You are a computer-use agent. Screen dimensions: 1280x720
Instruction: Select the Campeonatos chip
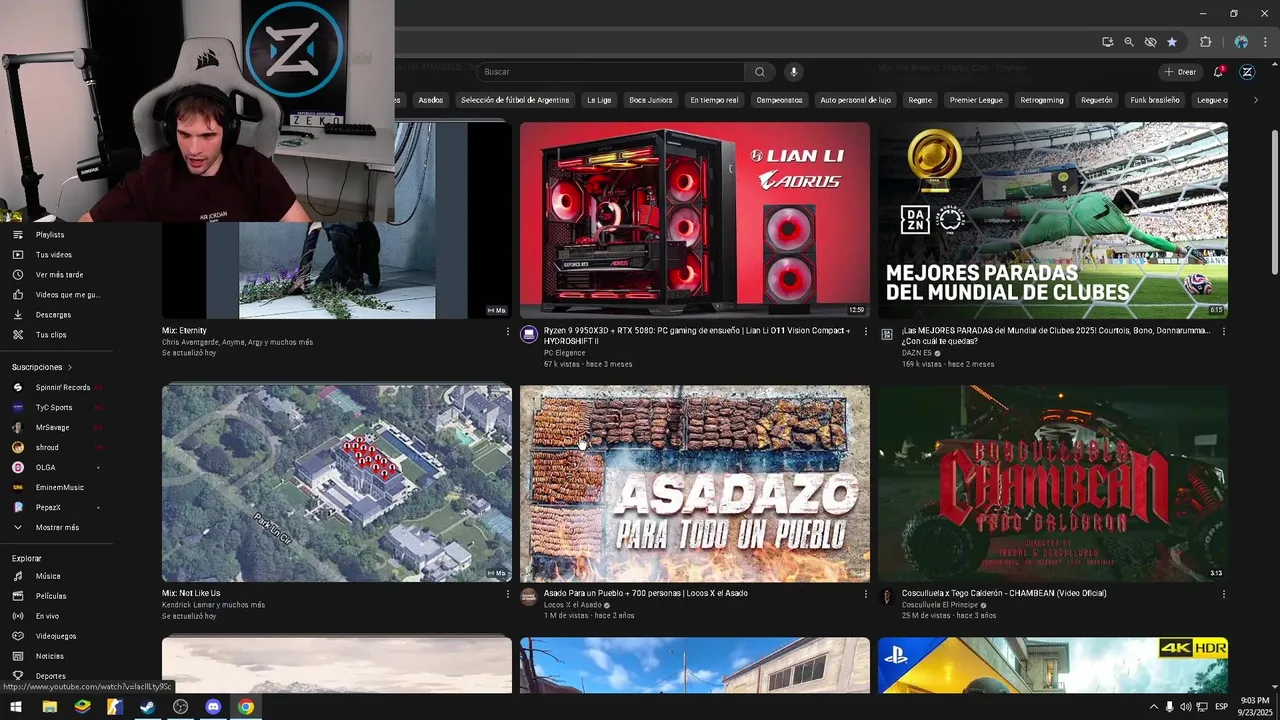tap(779, 100)
